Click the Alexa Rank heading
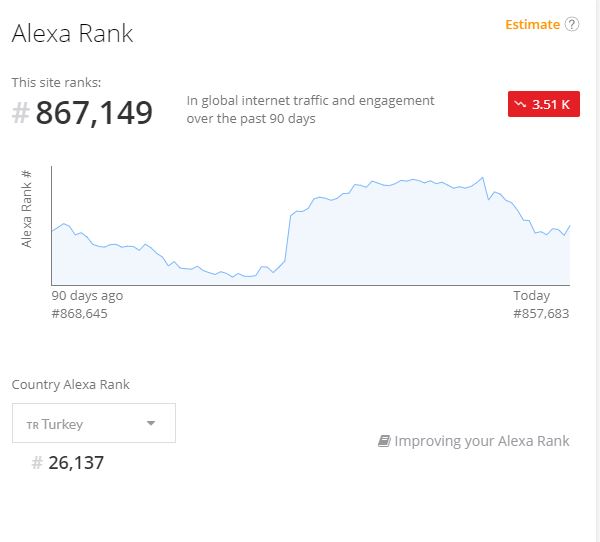Screen dimensions: 600x542 tap(72, 33)
